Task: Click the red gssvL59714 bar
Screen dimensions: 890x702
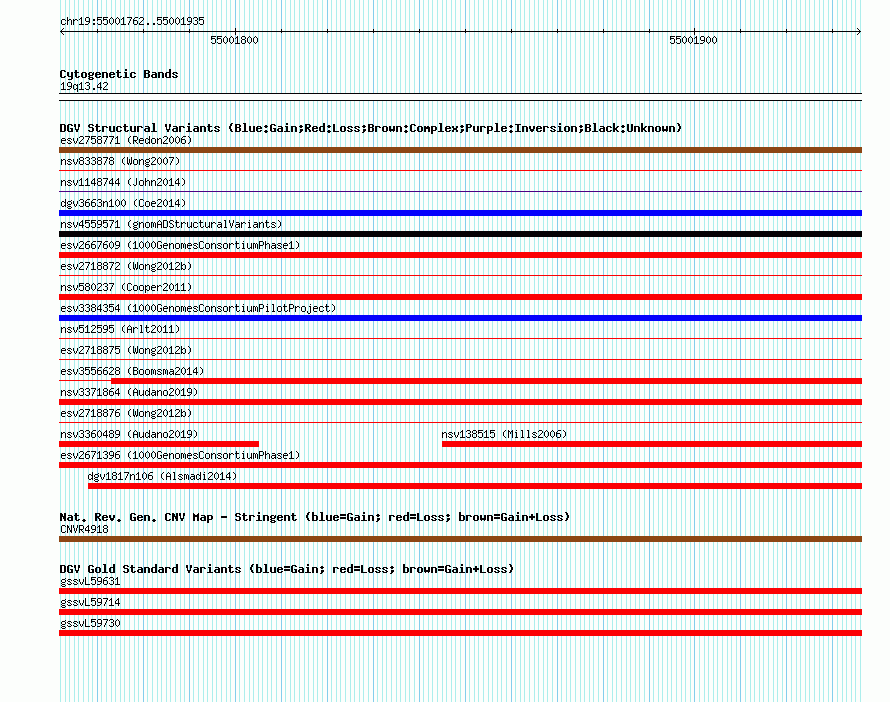Action: coord(460,612)
